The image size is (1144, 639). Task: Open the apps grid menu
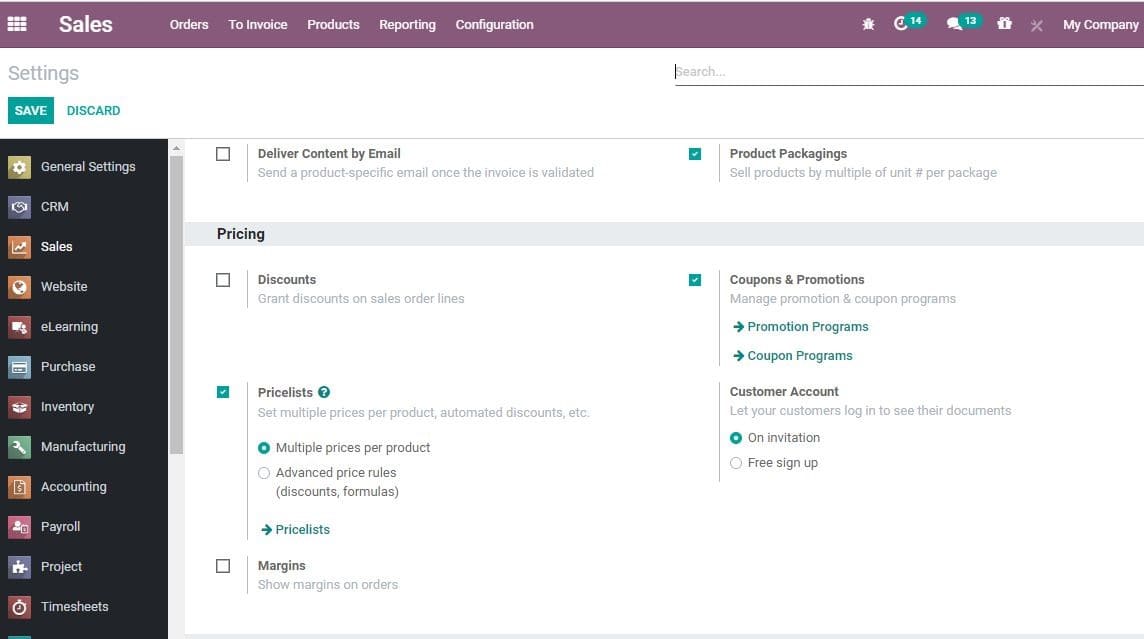coord(16,23)
